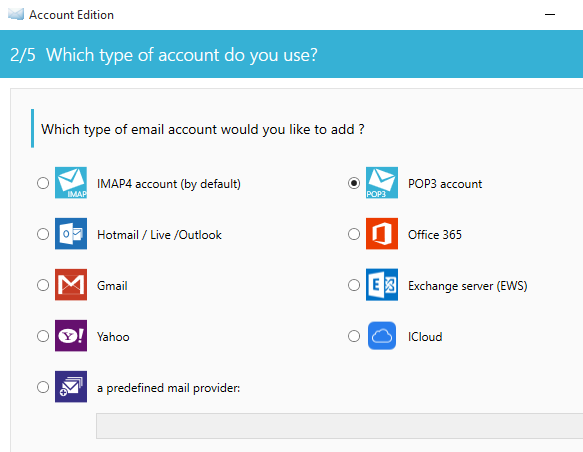Select the ICloud radio button
Viewport: 583px width, 452px height.
coord(354,336)
